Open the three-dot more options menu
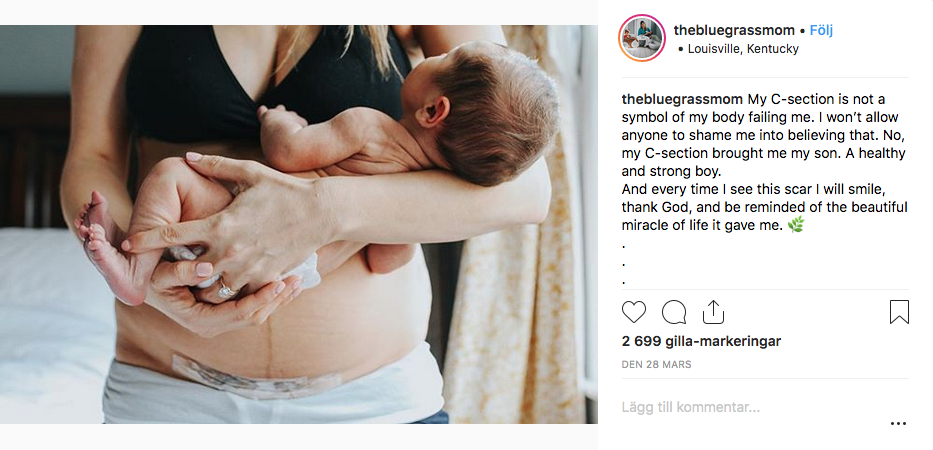The height and width of the screenshot is (450, 933). 898,423
